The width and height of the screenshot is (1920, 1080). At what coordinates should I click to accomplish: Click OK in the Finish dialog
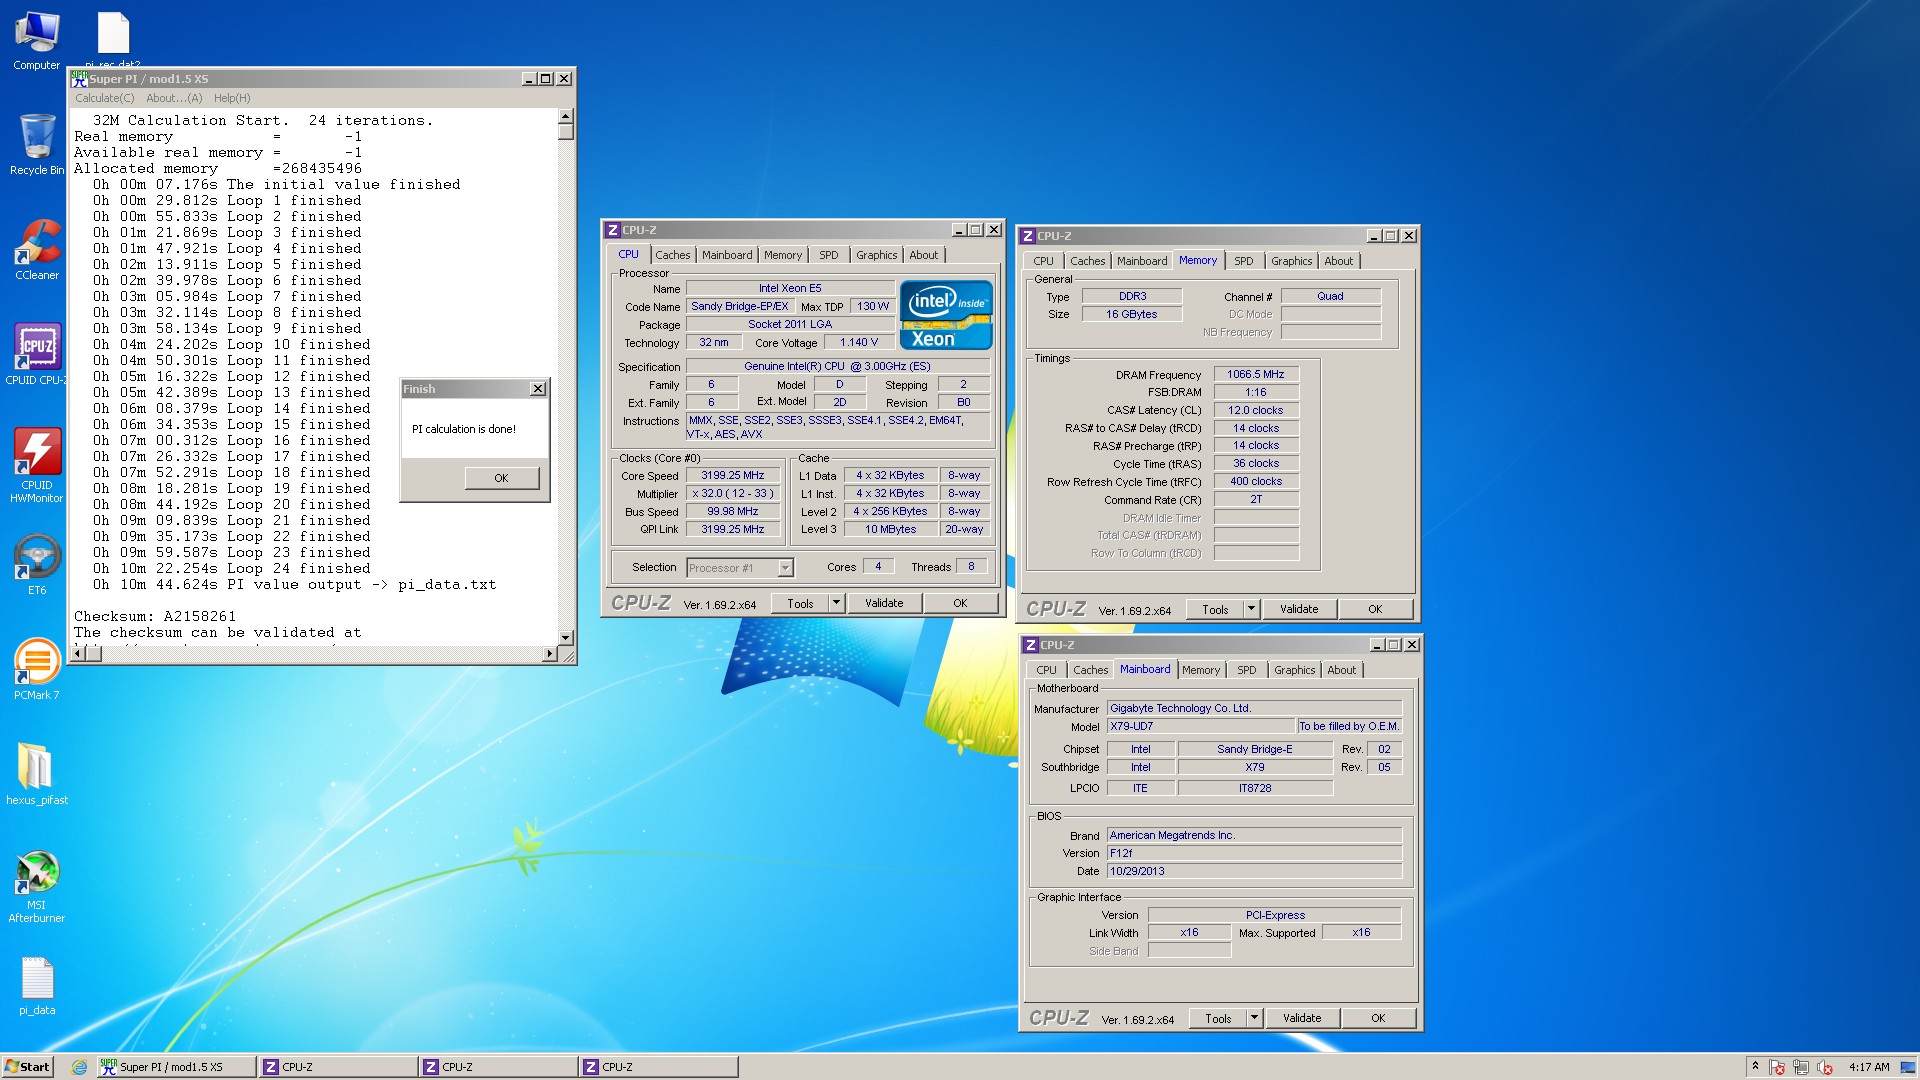coord(501,478)
